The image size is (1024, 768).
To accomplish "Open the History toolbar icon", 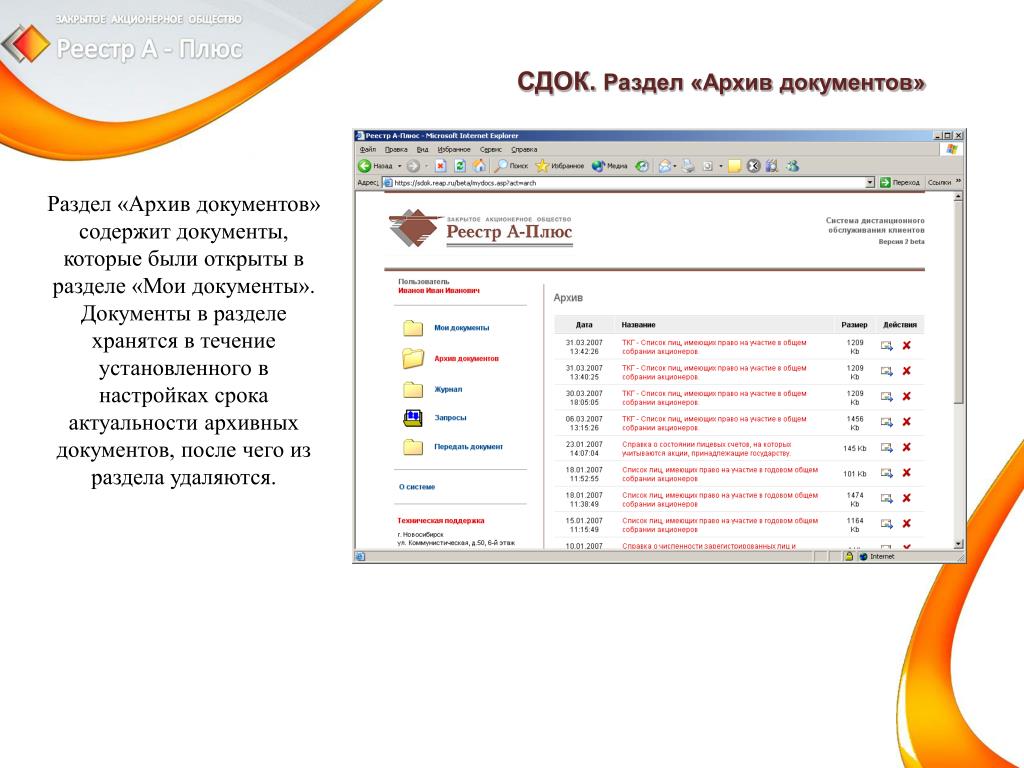I will coord(643,166).
